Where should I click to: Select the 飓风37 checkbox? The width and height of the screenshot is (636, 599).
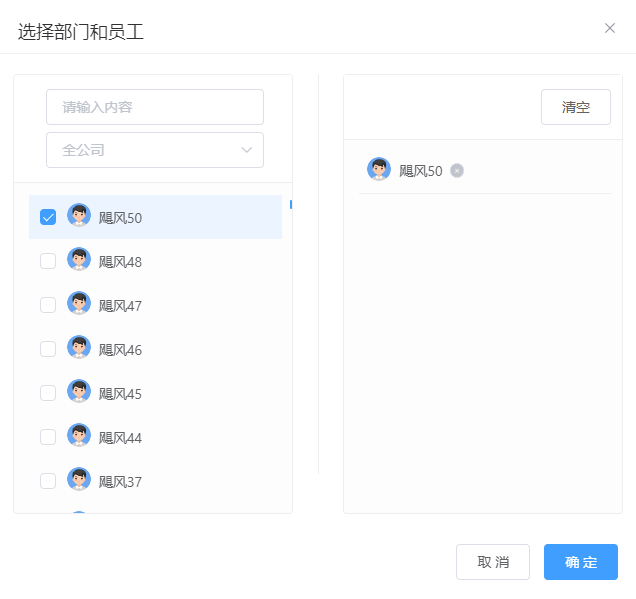48,481
